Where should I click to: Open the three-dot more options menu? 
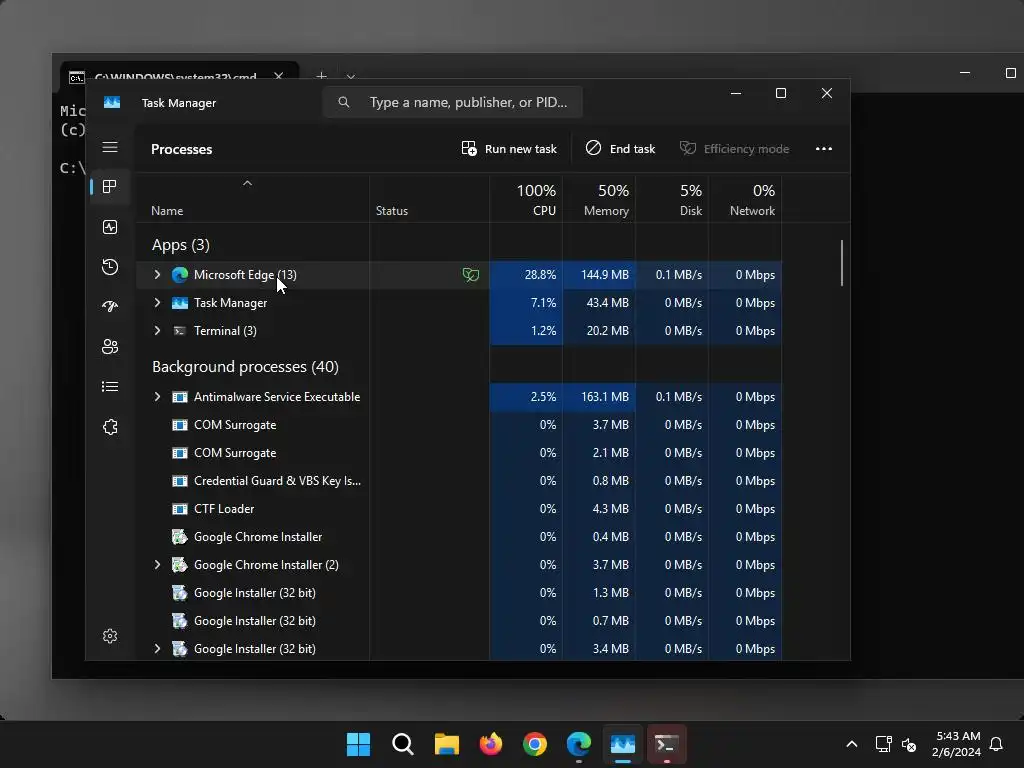824,149
